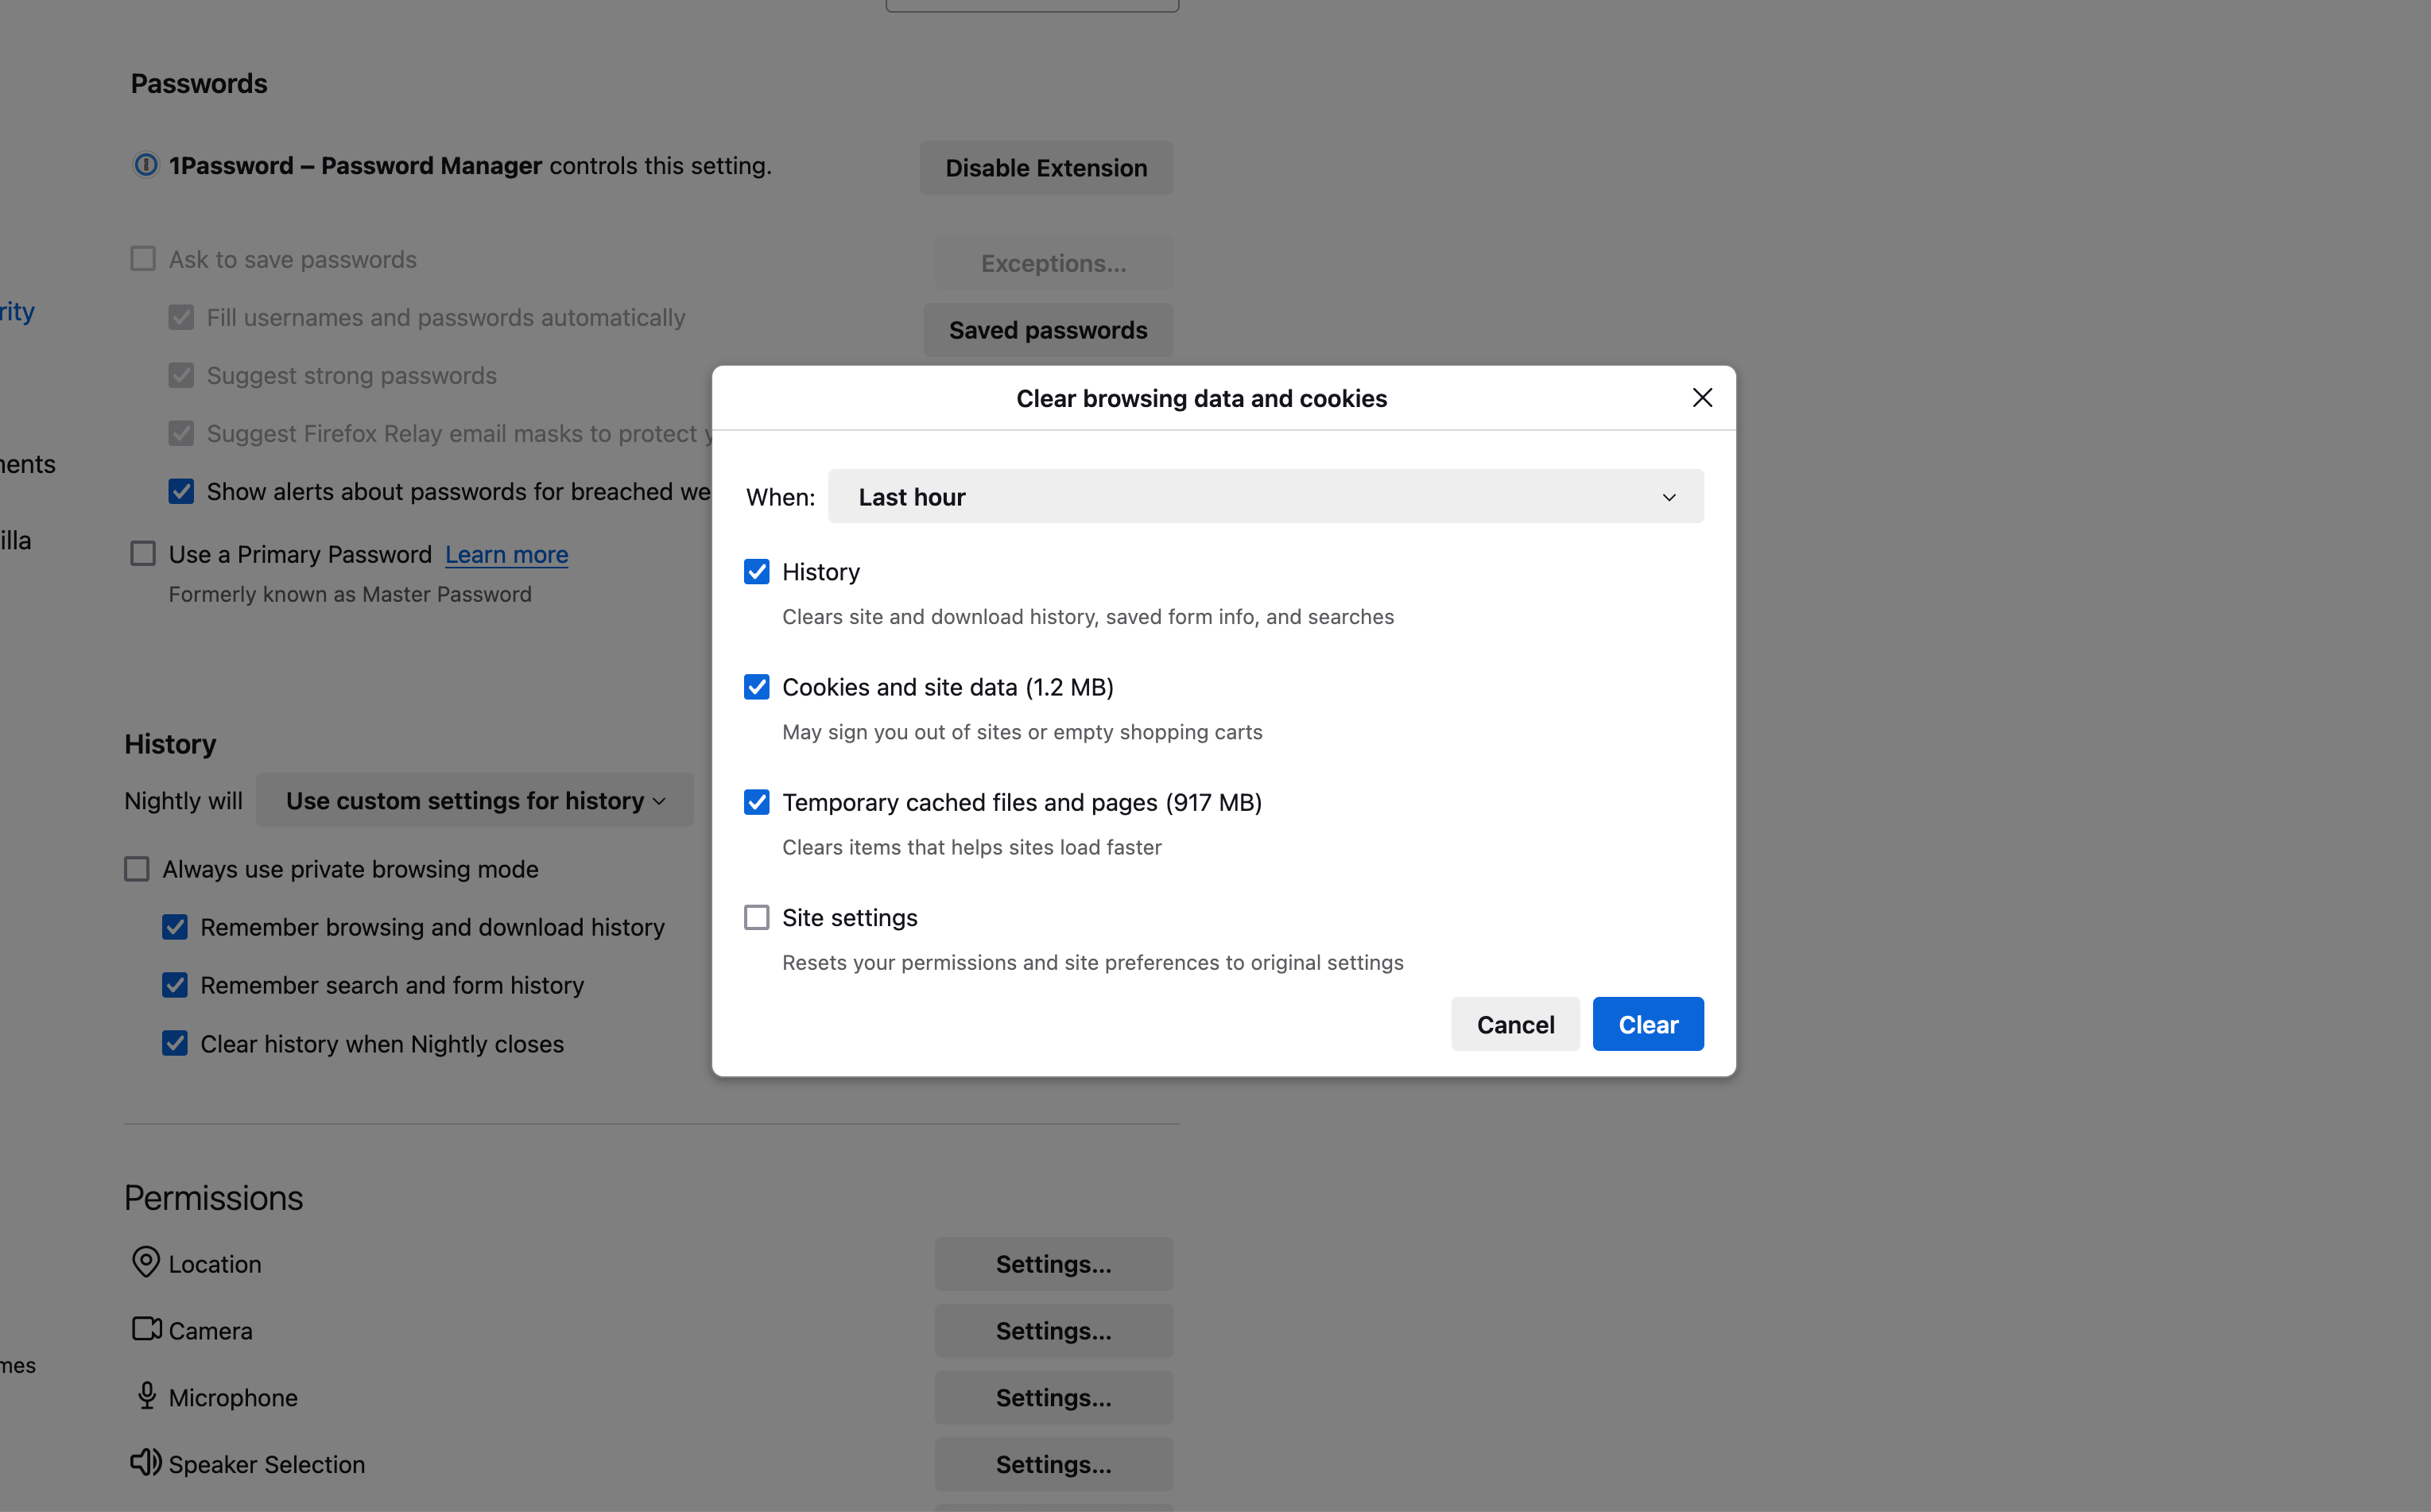This screenshot has height=1512, width=2431.
Task: Click the Speaker Selection icon
Action: [x=146, y=1462]
